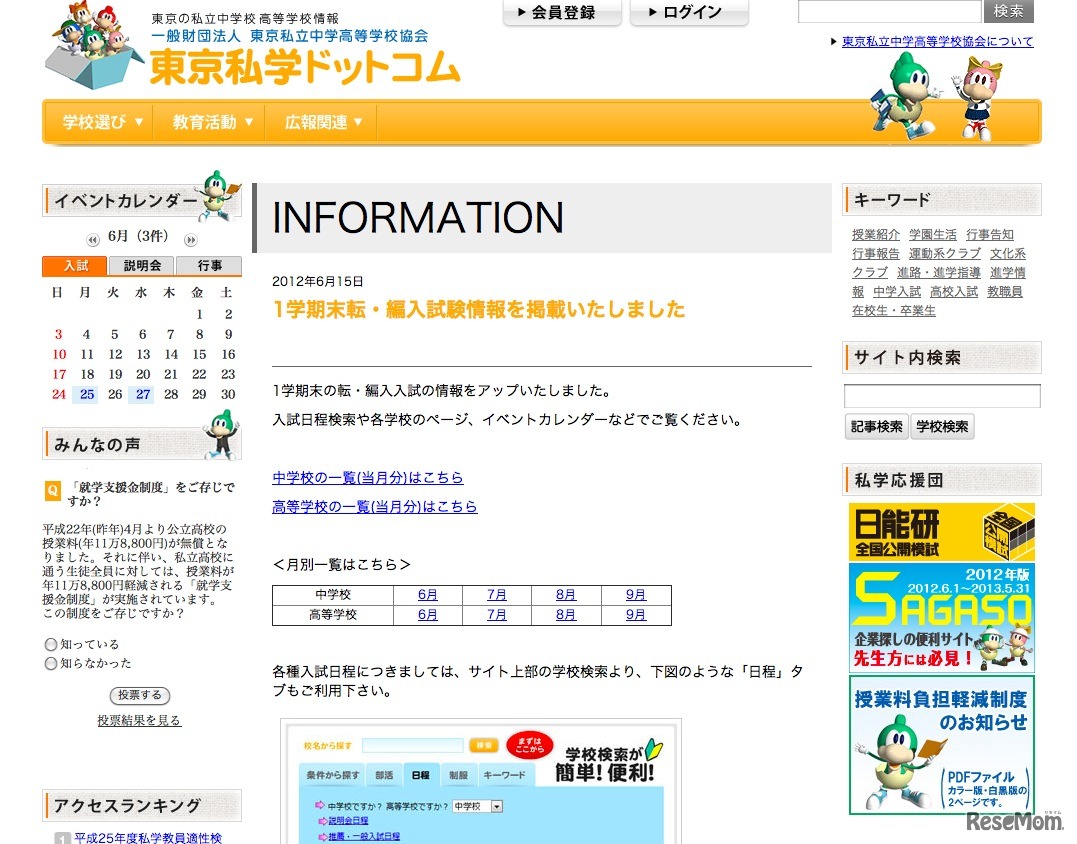This screenshot has width=1077, height=844.
Task: Click the Q icon in みんなの声 poll
Action: (52, 490)
